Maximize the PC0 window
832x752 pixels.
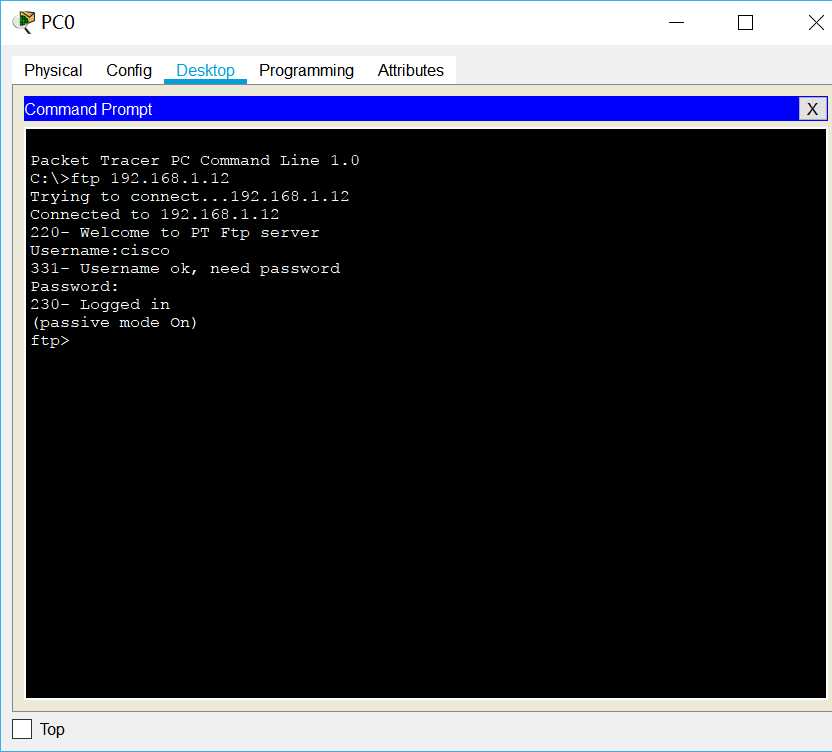(x=746, y=22)
